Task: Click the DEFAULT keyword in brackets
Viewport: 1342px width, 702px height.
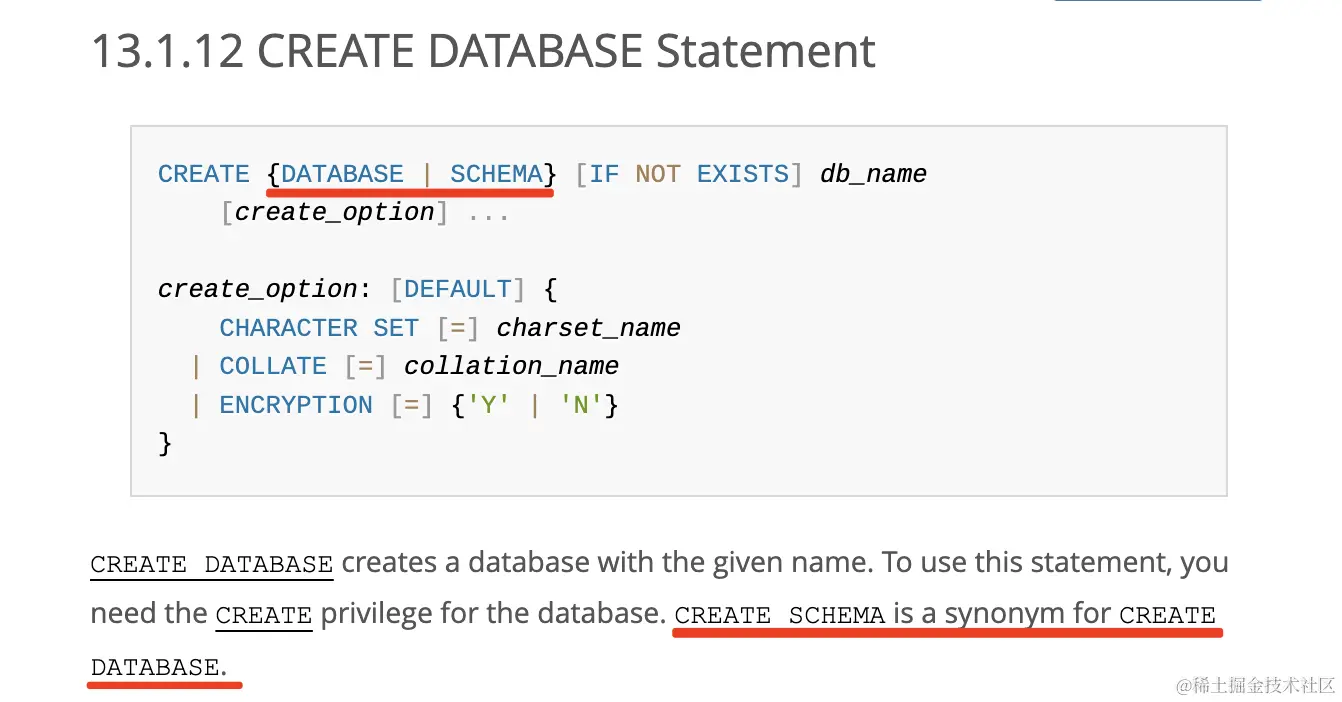Action: click(457, 289)
